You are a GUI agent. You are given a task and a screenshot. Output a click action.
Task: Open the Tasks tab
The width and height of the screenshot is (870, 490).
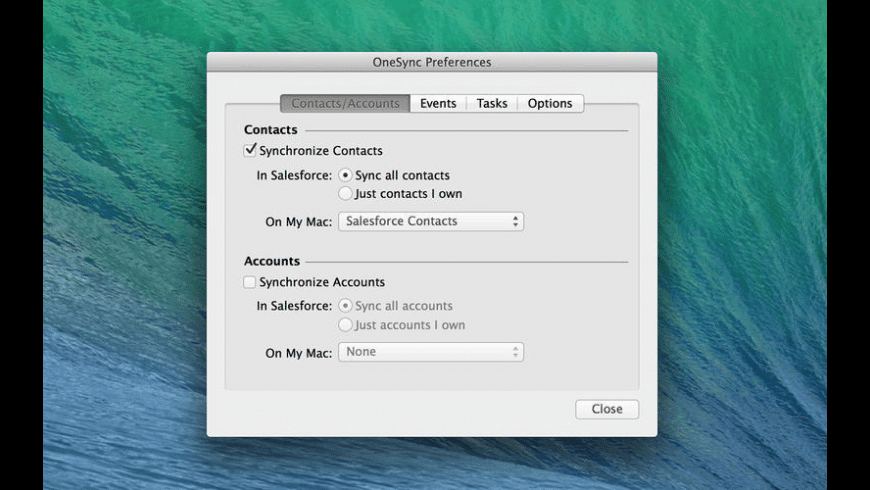tap(492, 103)
